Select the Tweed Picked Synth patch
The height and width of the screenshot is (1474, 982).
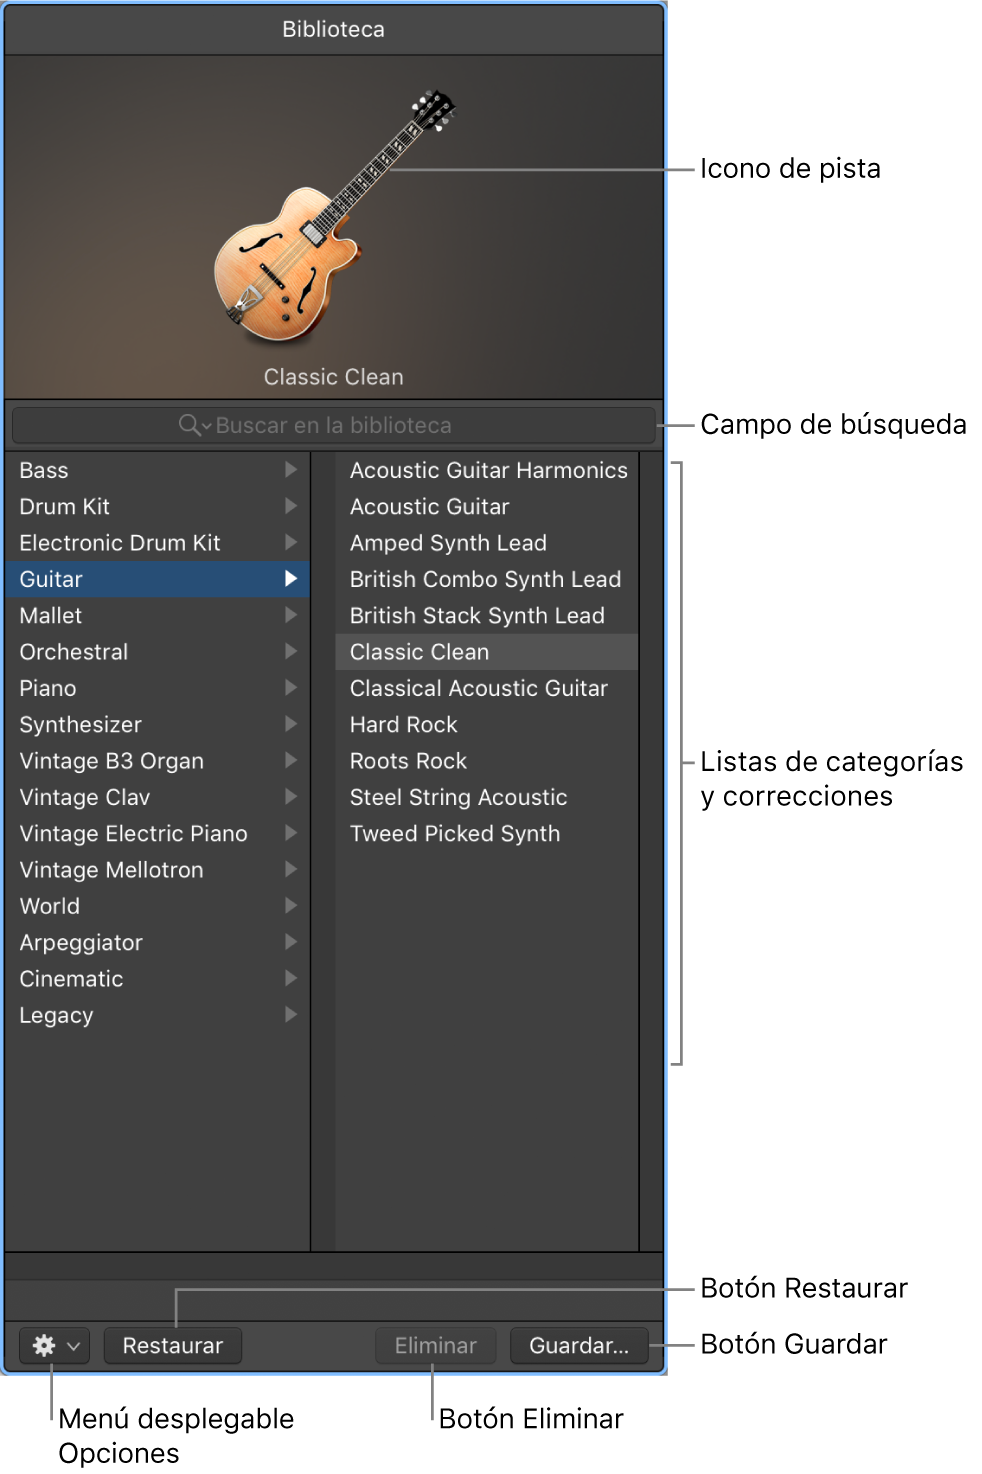[x=455, y=833]
